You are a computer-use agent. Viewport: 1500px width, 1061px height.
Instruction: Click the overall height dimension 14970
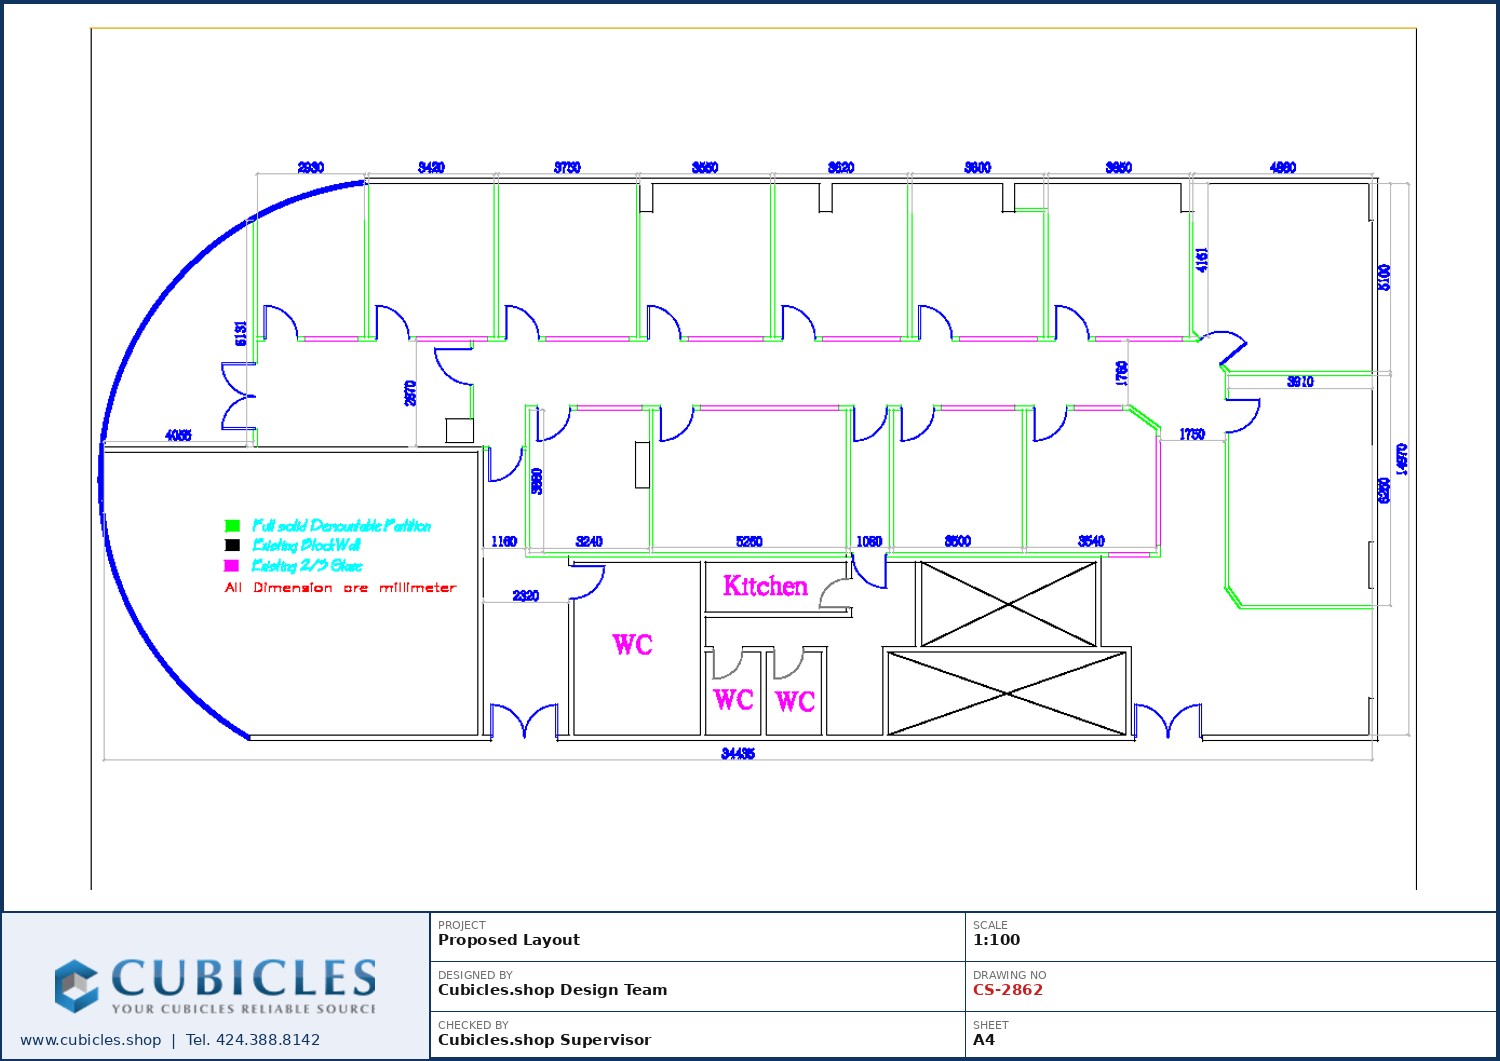1402,459
